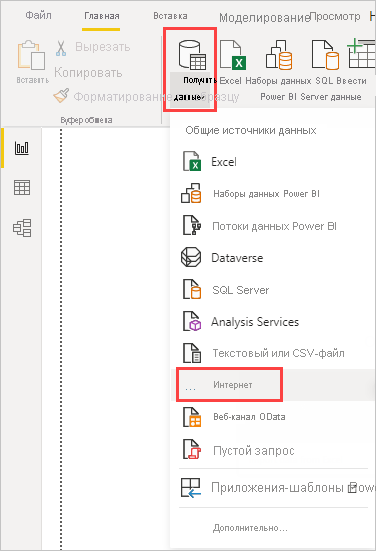The image size is (376, 551).
Task: Open the Report view in sidebar
Action: tap(22, 148)
